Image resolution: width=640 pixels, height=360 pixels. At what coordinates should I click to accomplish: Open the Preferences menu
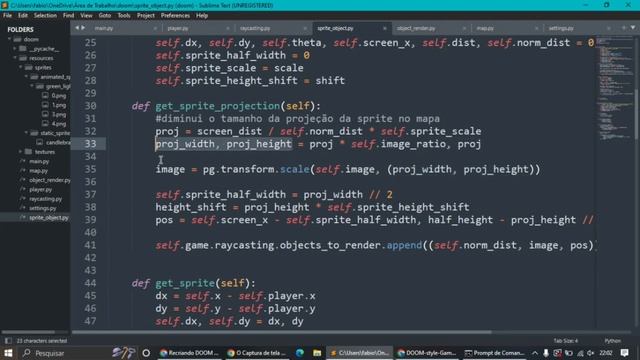175,16
